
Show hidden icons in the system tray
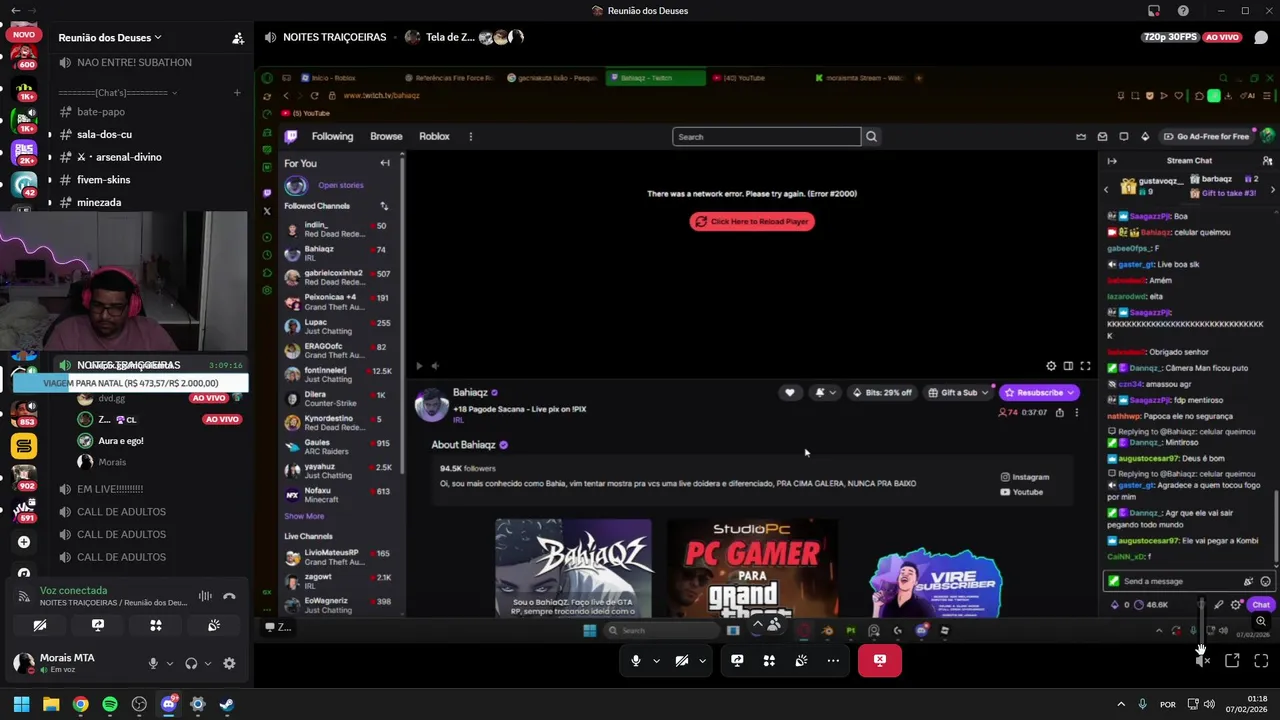click(x=1121, y=704)
